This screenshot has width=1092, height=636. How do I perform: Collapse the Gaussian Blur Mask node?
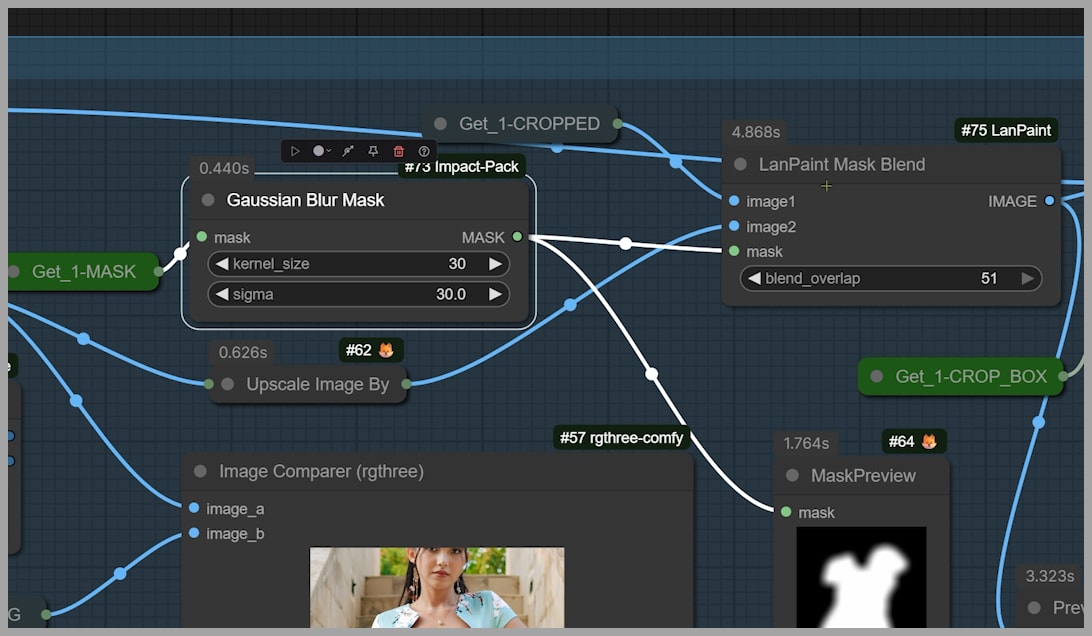tap(208, 200)
